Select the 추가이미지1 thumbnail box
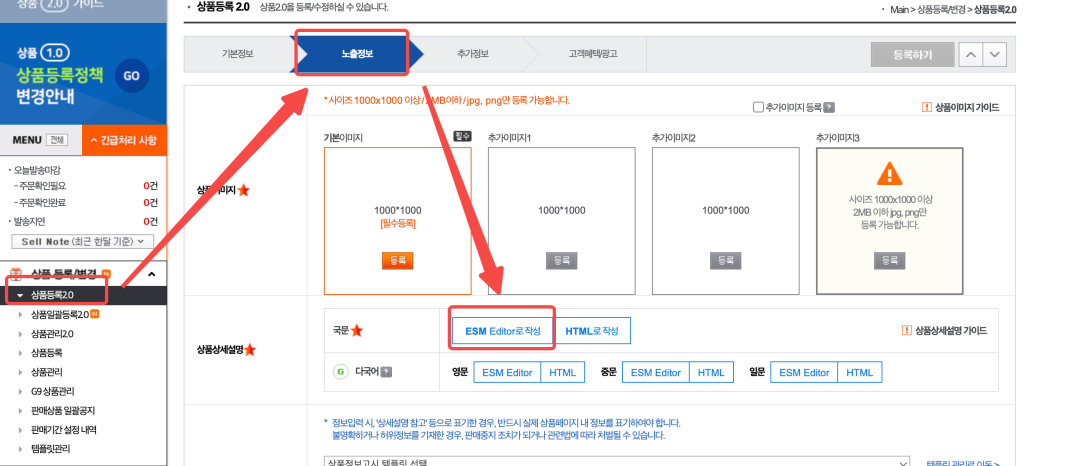 (561, 221)
